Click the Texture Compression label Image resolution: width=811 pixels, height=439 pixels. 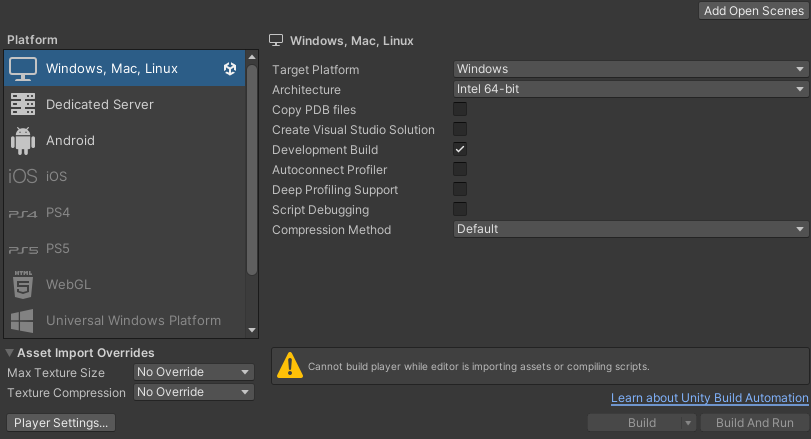[66, 392]
